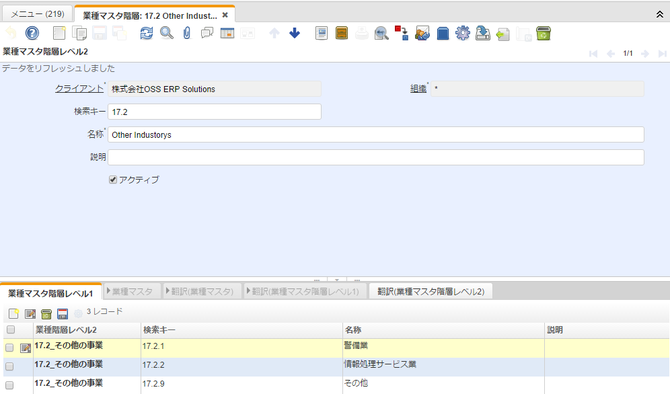Click the detail panel Delete icon

click(x=46, y=314)
